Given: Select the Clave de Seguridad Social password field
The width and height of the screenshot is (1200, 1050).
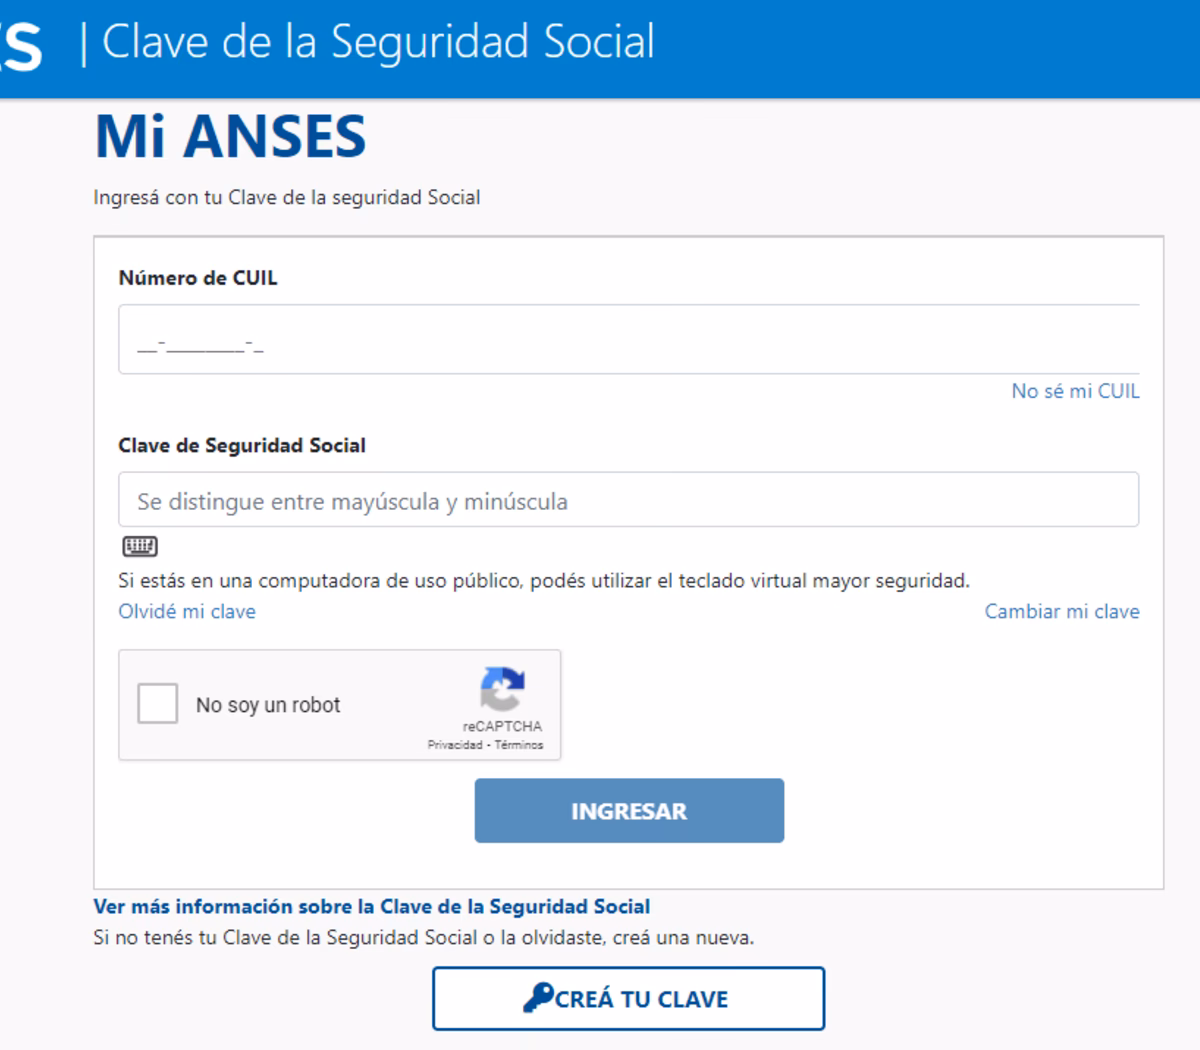Looking at the screenshot, I should point(628,499).
